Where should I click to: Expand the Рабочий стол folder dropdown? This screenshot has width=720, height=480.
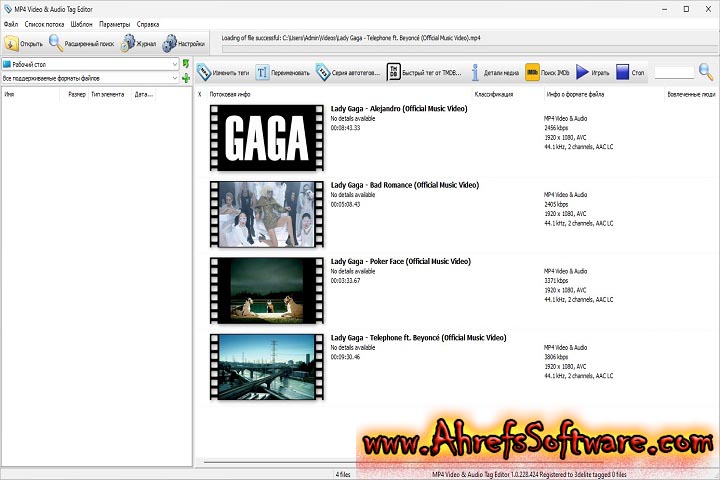[x=173, y=64]
